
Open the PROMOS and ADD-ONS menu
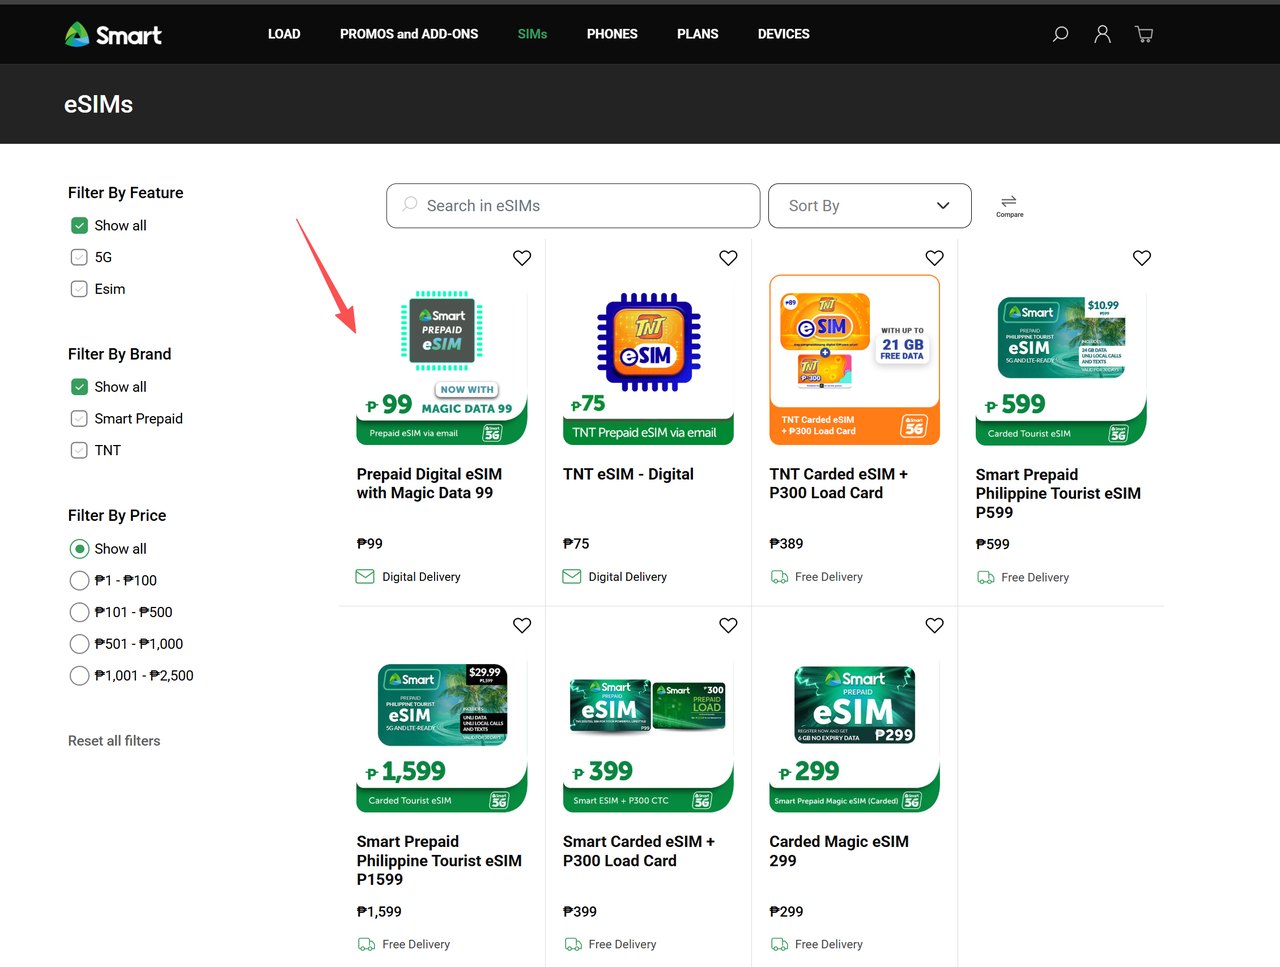tap(409, 34)
